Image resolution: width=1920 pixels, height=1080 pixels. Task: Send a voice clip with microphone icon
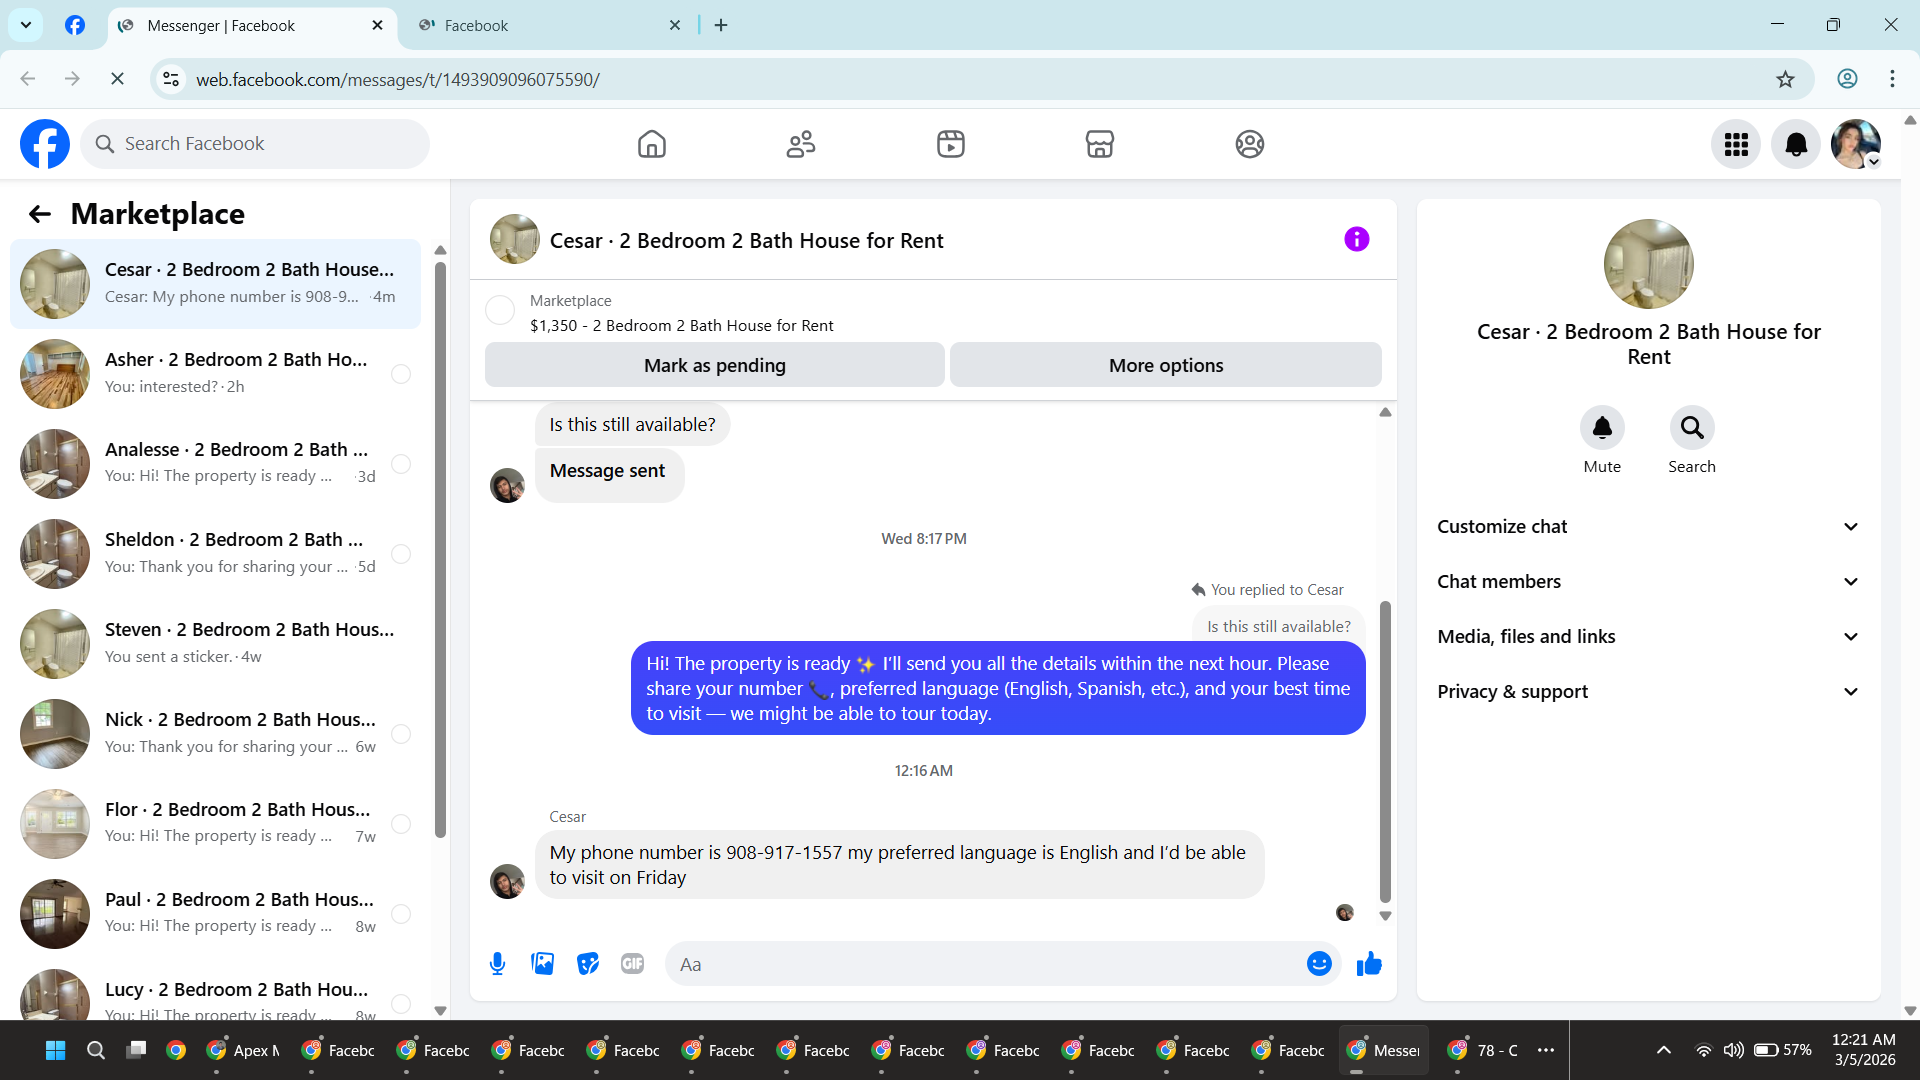coord(497,964)
